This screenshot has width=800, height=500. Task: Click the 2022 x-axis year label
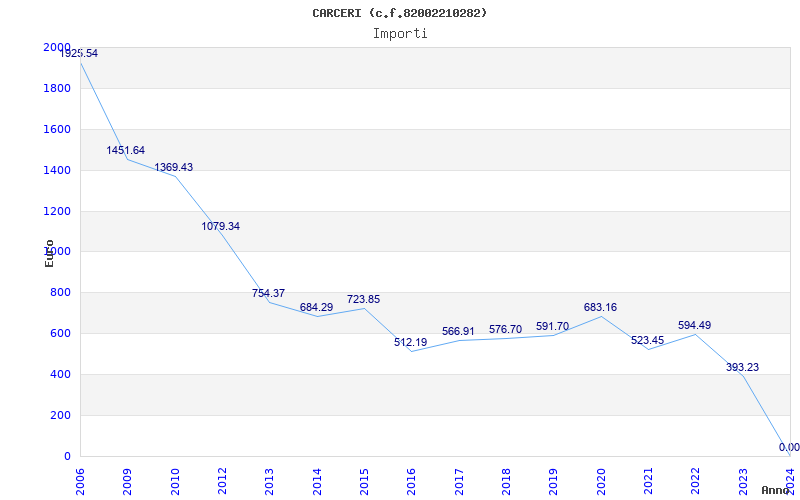tap(695, 483)
